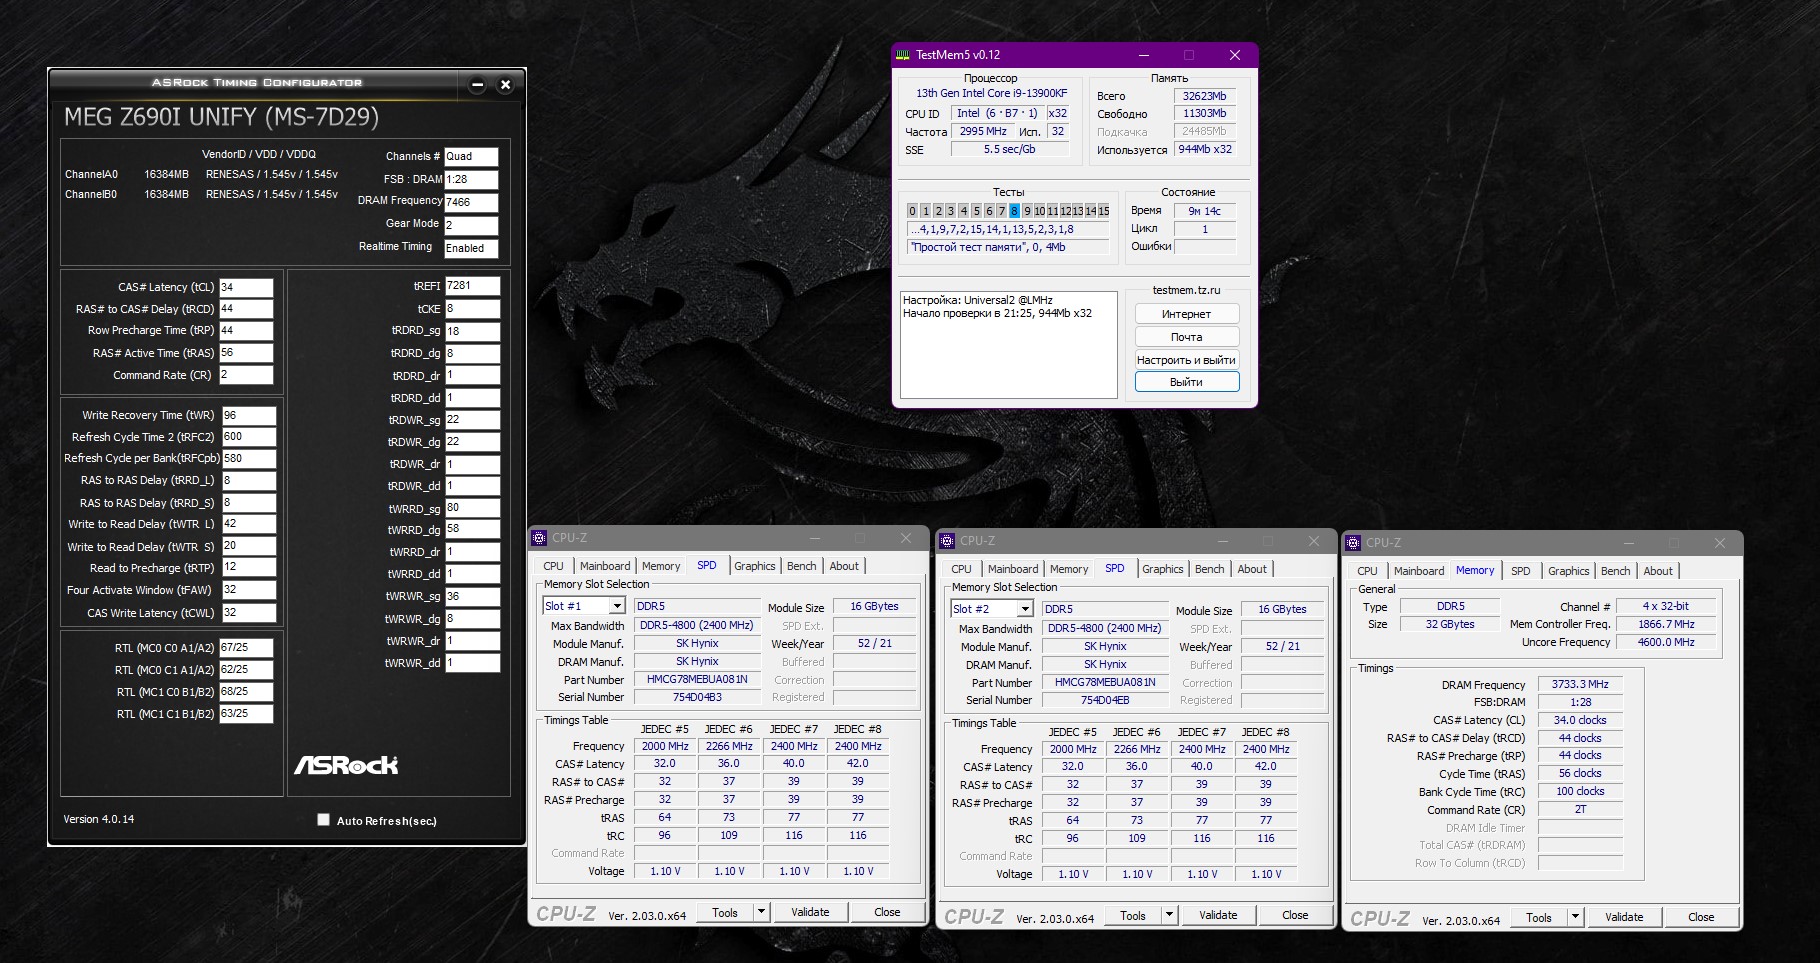Click the tREFI field showing 7281
This screenshot has height=963, width=1820.
[x=472, y=286]
